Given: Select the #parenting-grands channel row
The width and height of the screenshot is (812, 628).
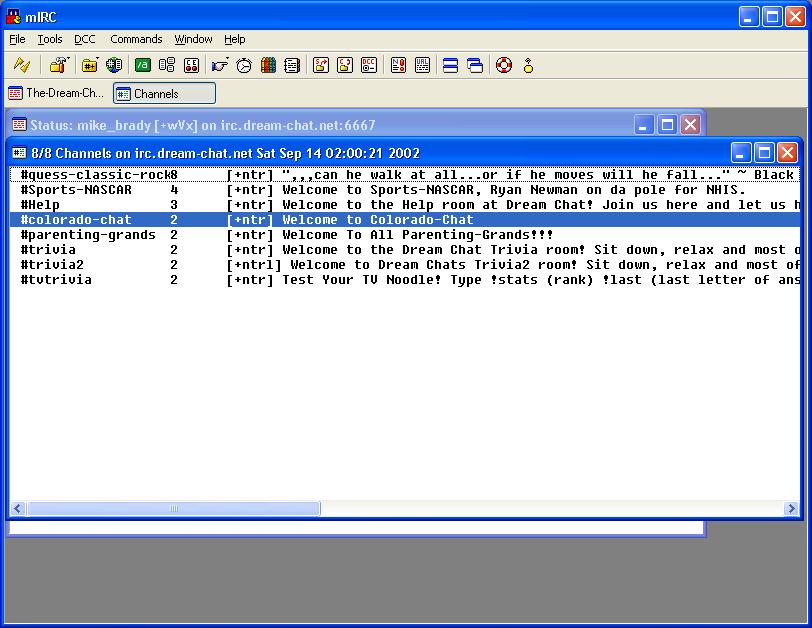Looking at the screenshot, I should (405, 235).
